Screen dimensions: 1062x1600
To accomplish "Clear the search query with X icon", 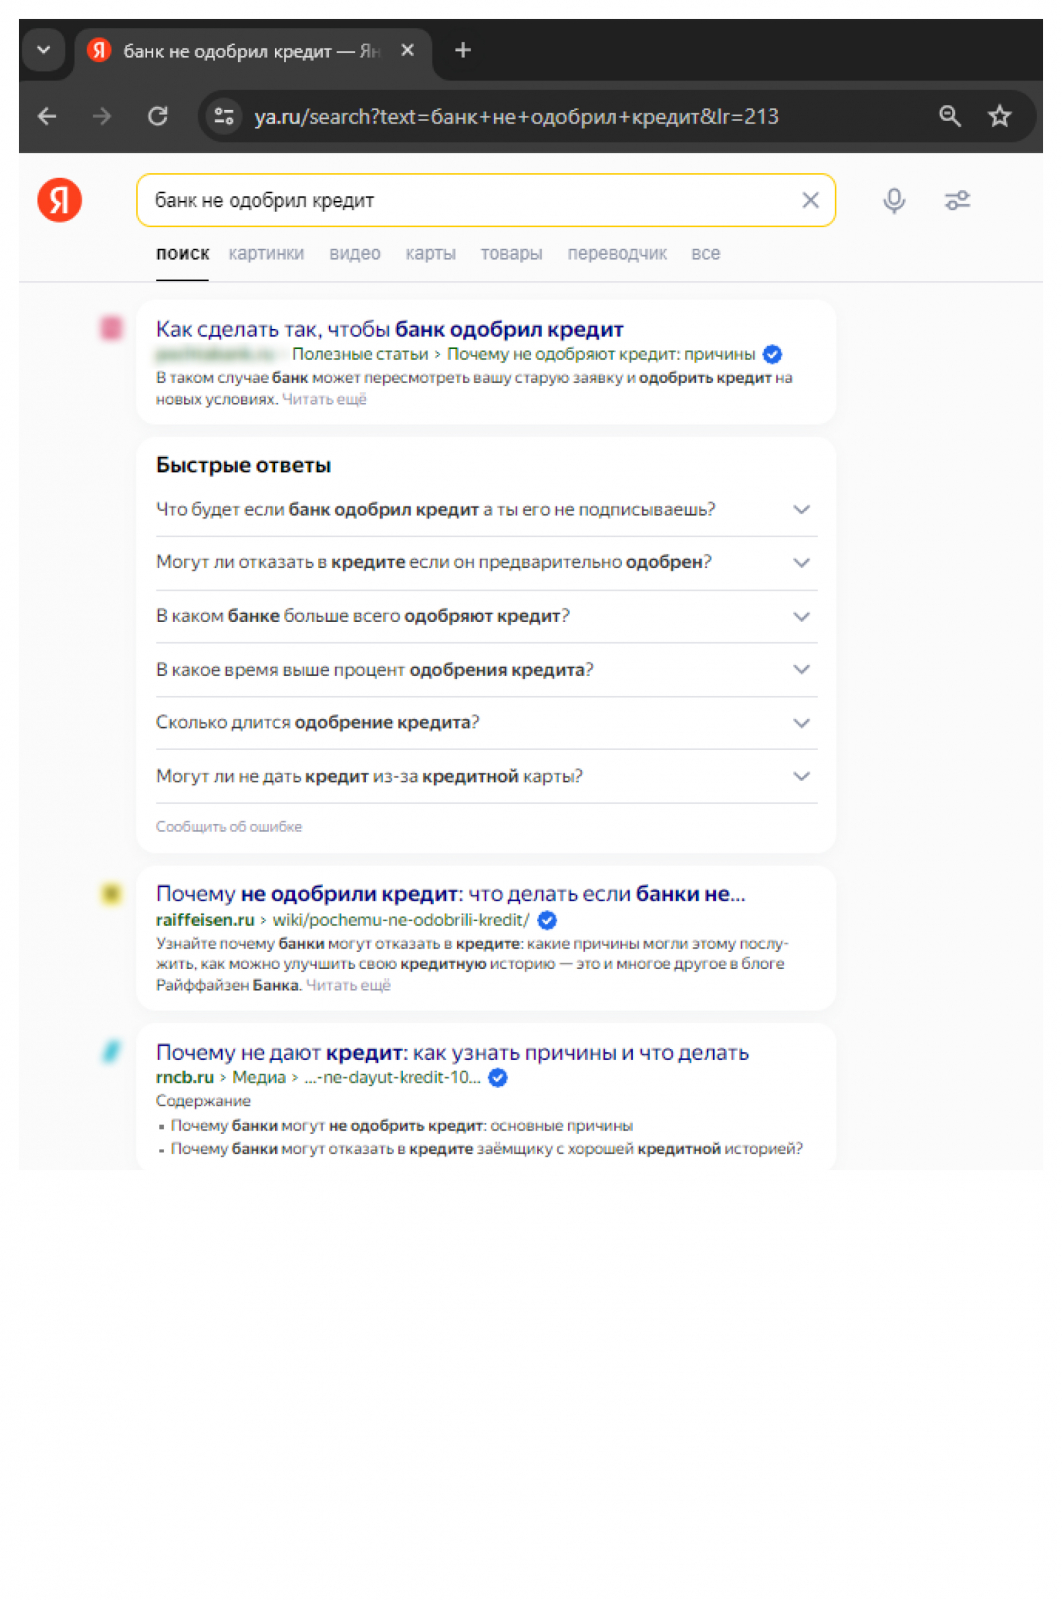I will 810,201.
